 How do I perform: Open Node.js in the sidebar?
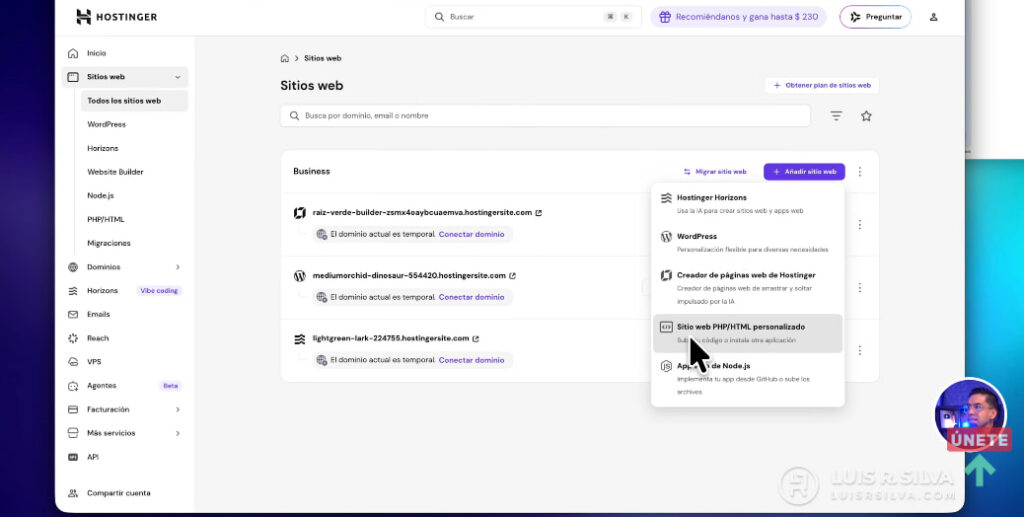pos(101,195)
